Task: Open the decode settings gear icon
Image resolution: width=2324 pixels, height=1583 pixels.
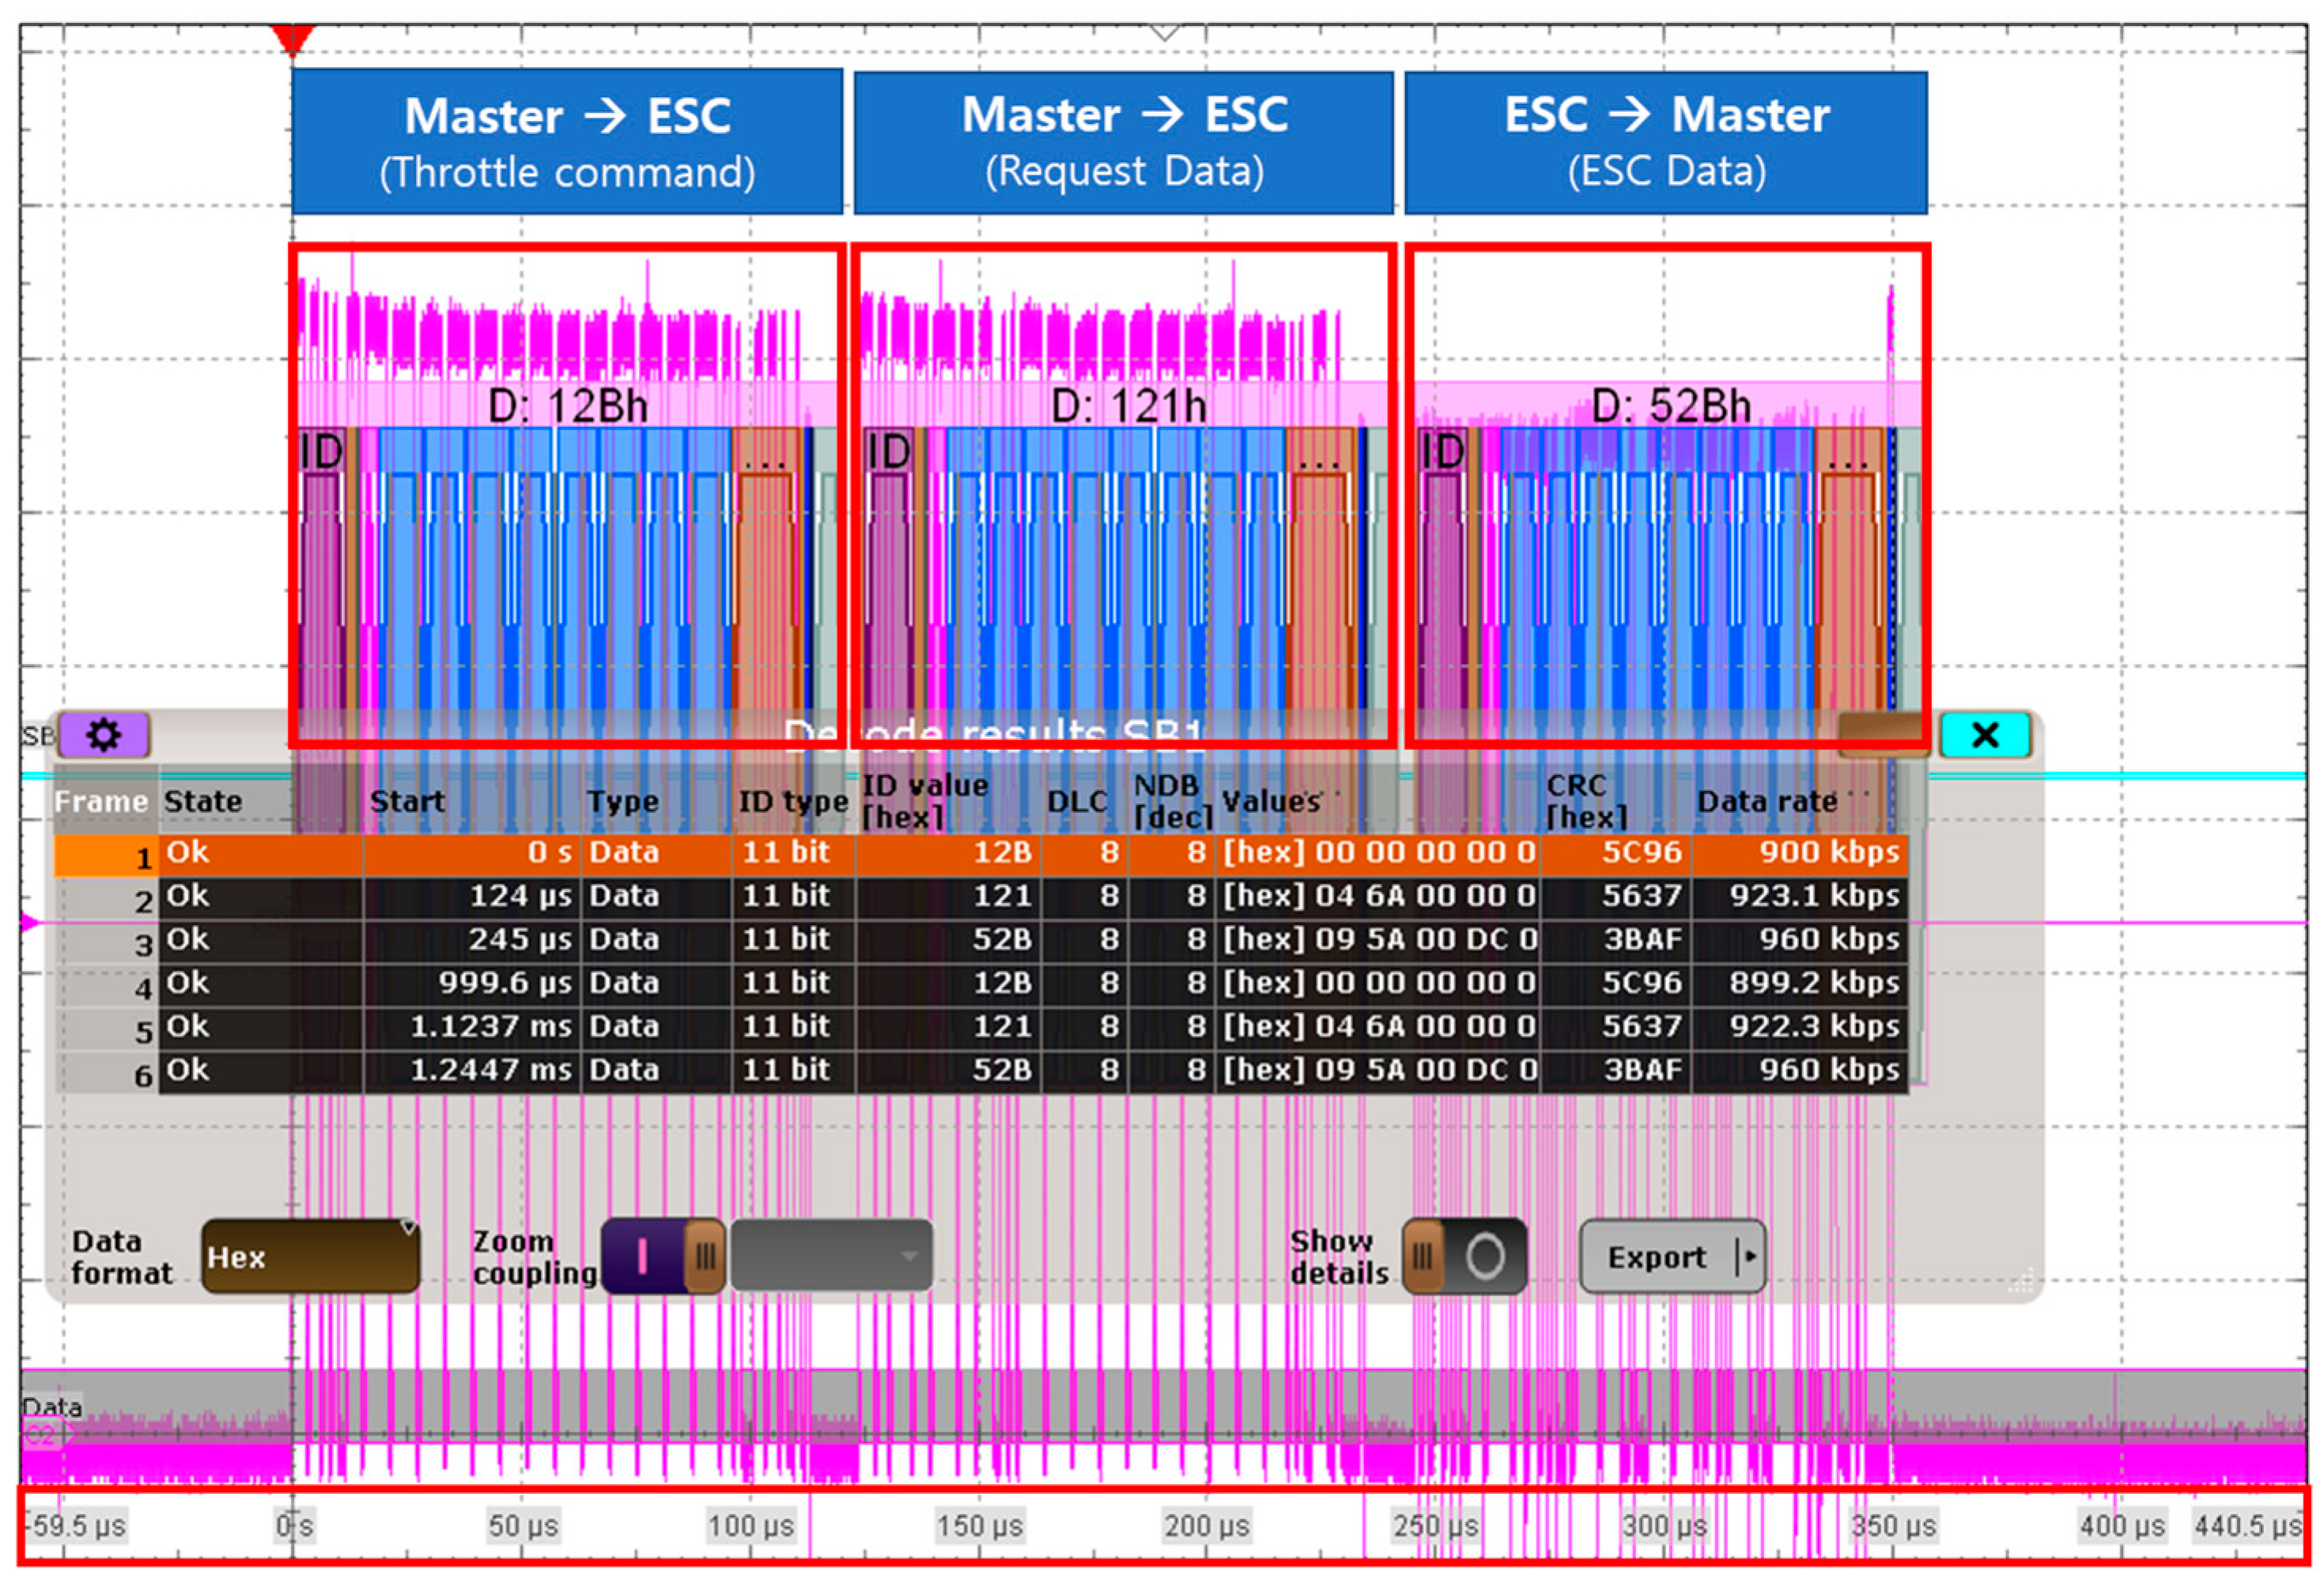Action: [104, 735]
